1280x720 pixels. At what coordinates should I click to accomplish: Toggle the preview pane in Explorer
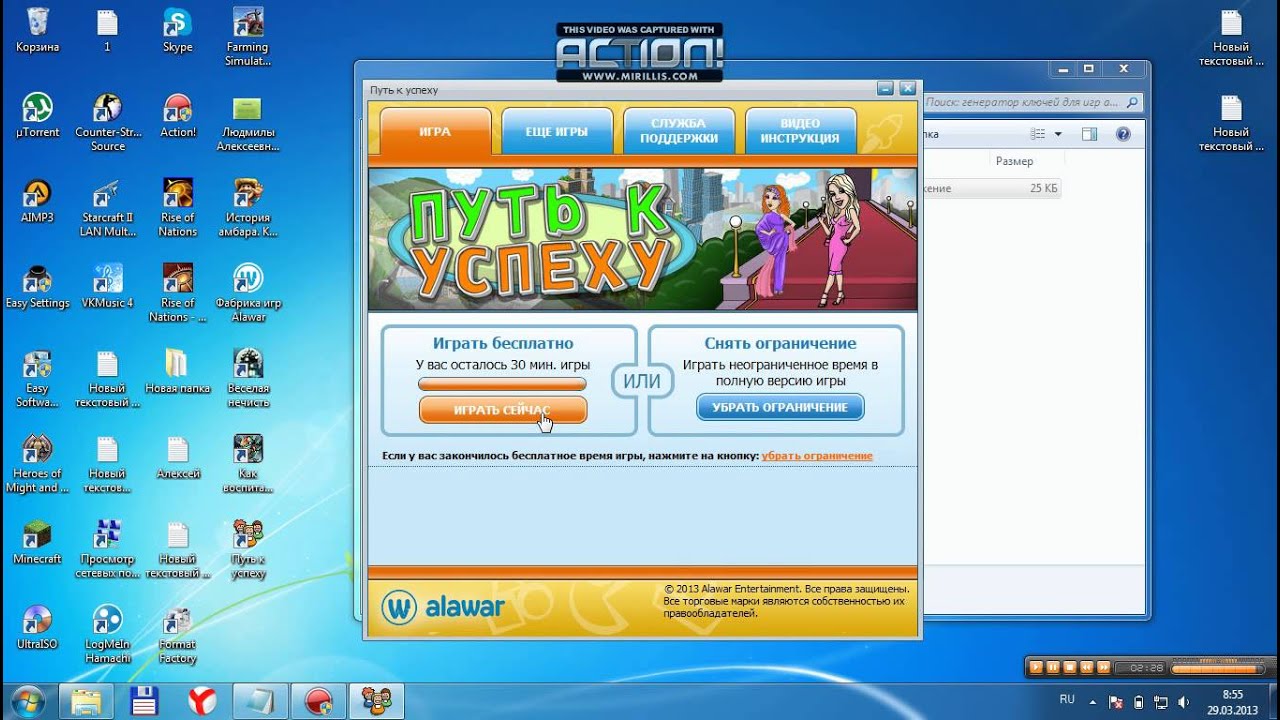(1089, 134)
